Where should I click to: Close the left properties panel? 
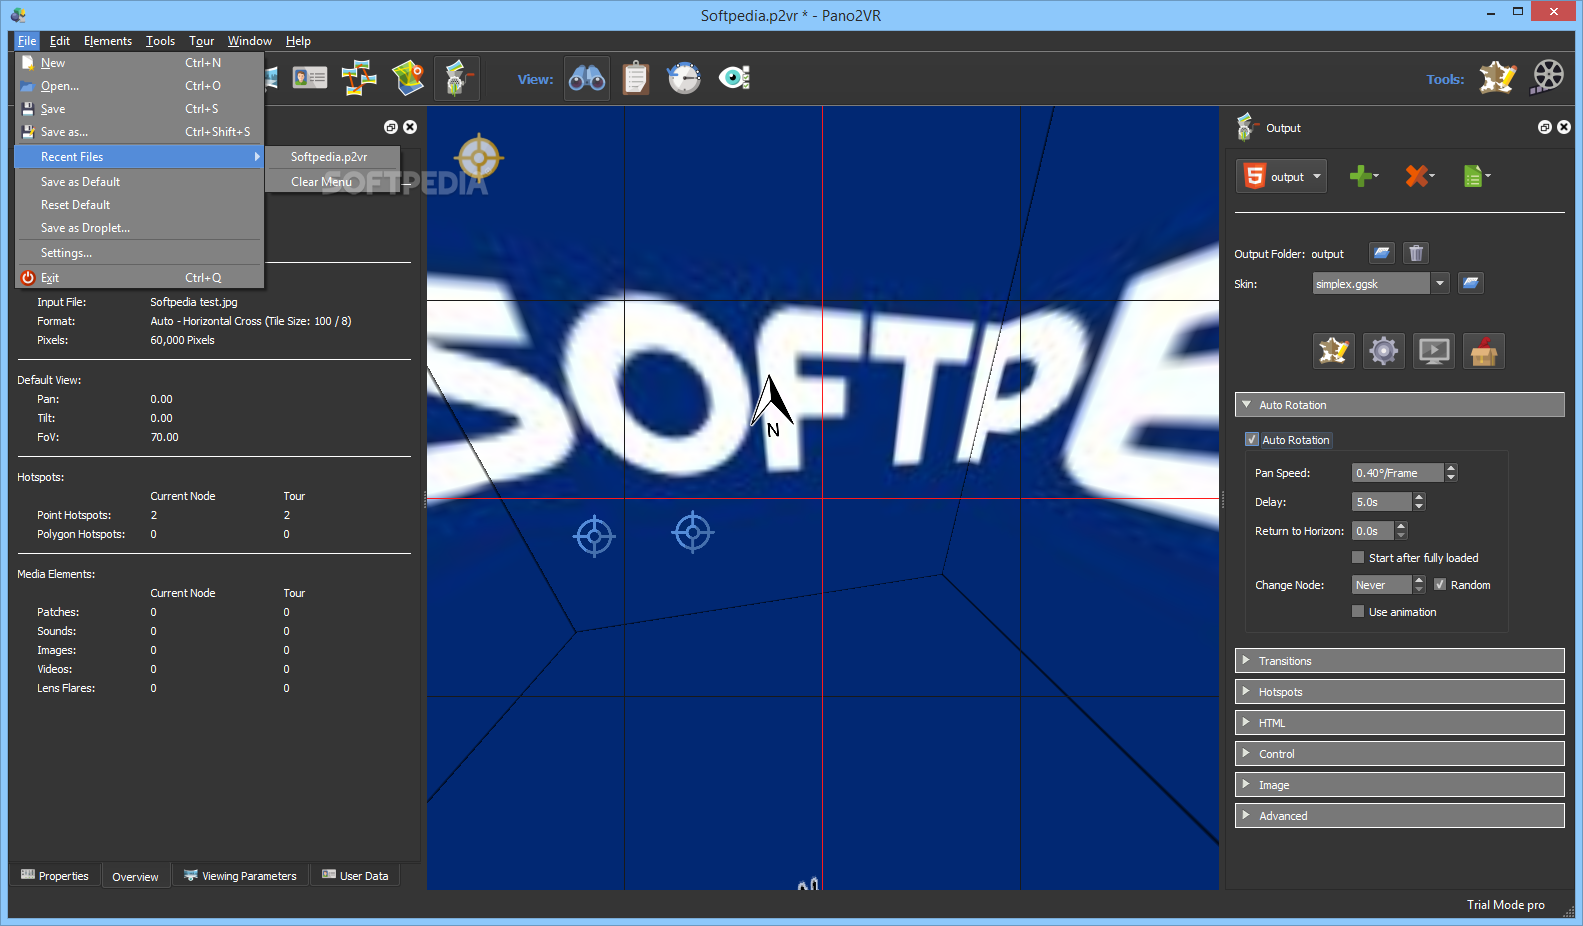pyautogui.click(x=410, y=127)
